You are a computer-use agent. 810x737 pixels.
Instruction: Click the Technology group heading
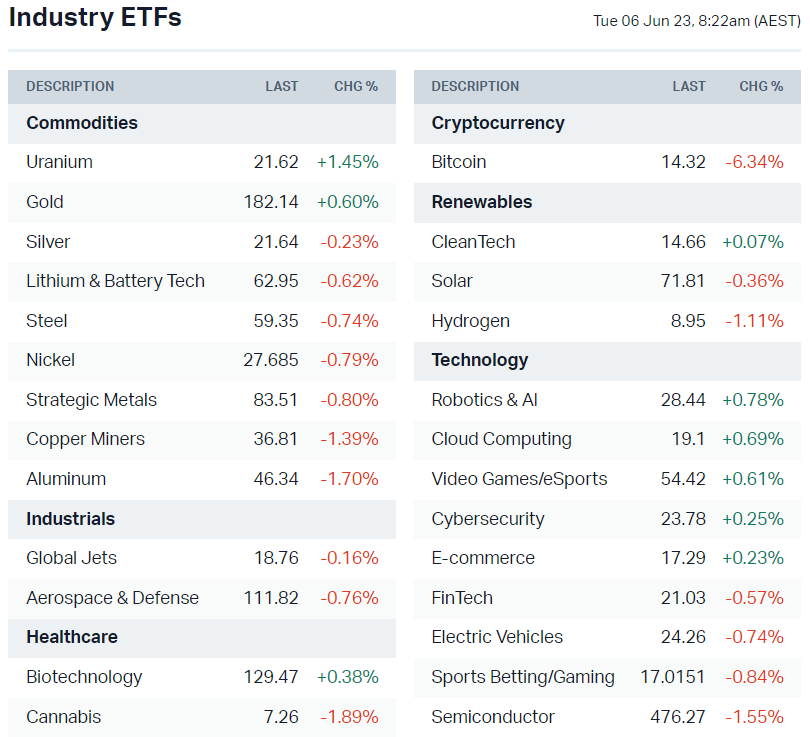tap(480, 360)
